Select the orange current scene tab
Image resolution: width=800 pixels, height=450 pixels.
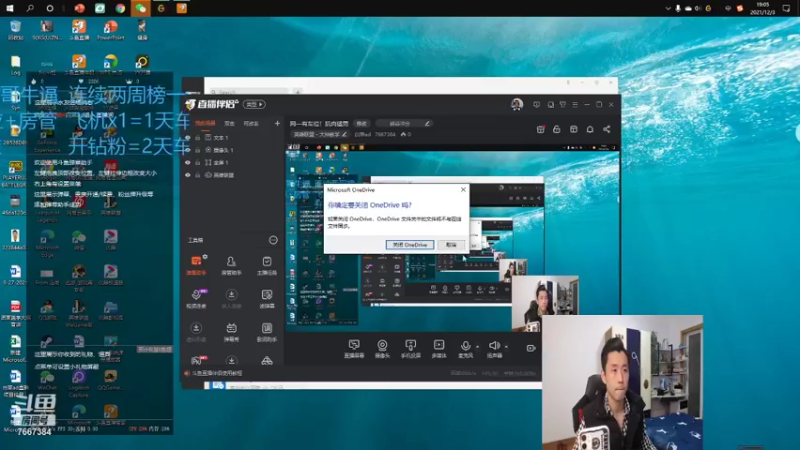[x=205, y=123]
